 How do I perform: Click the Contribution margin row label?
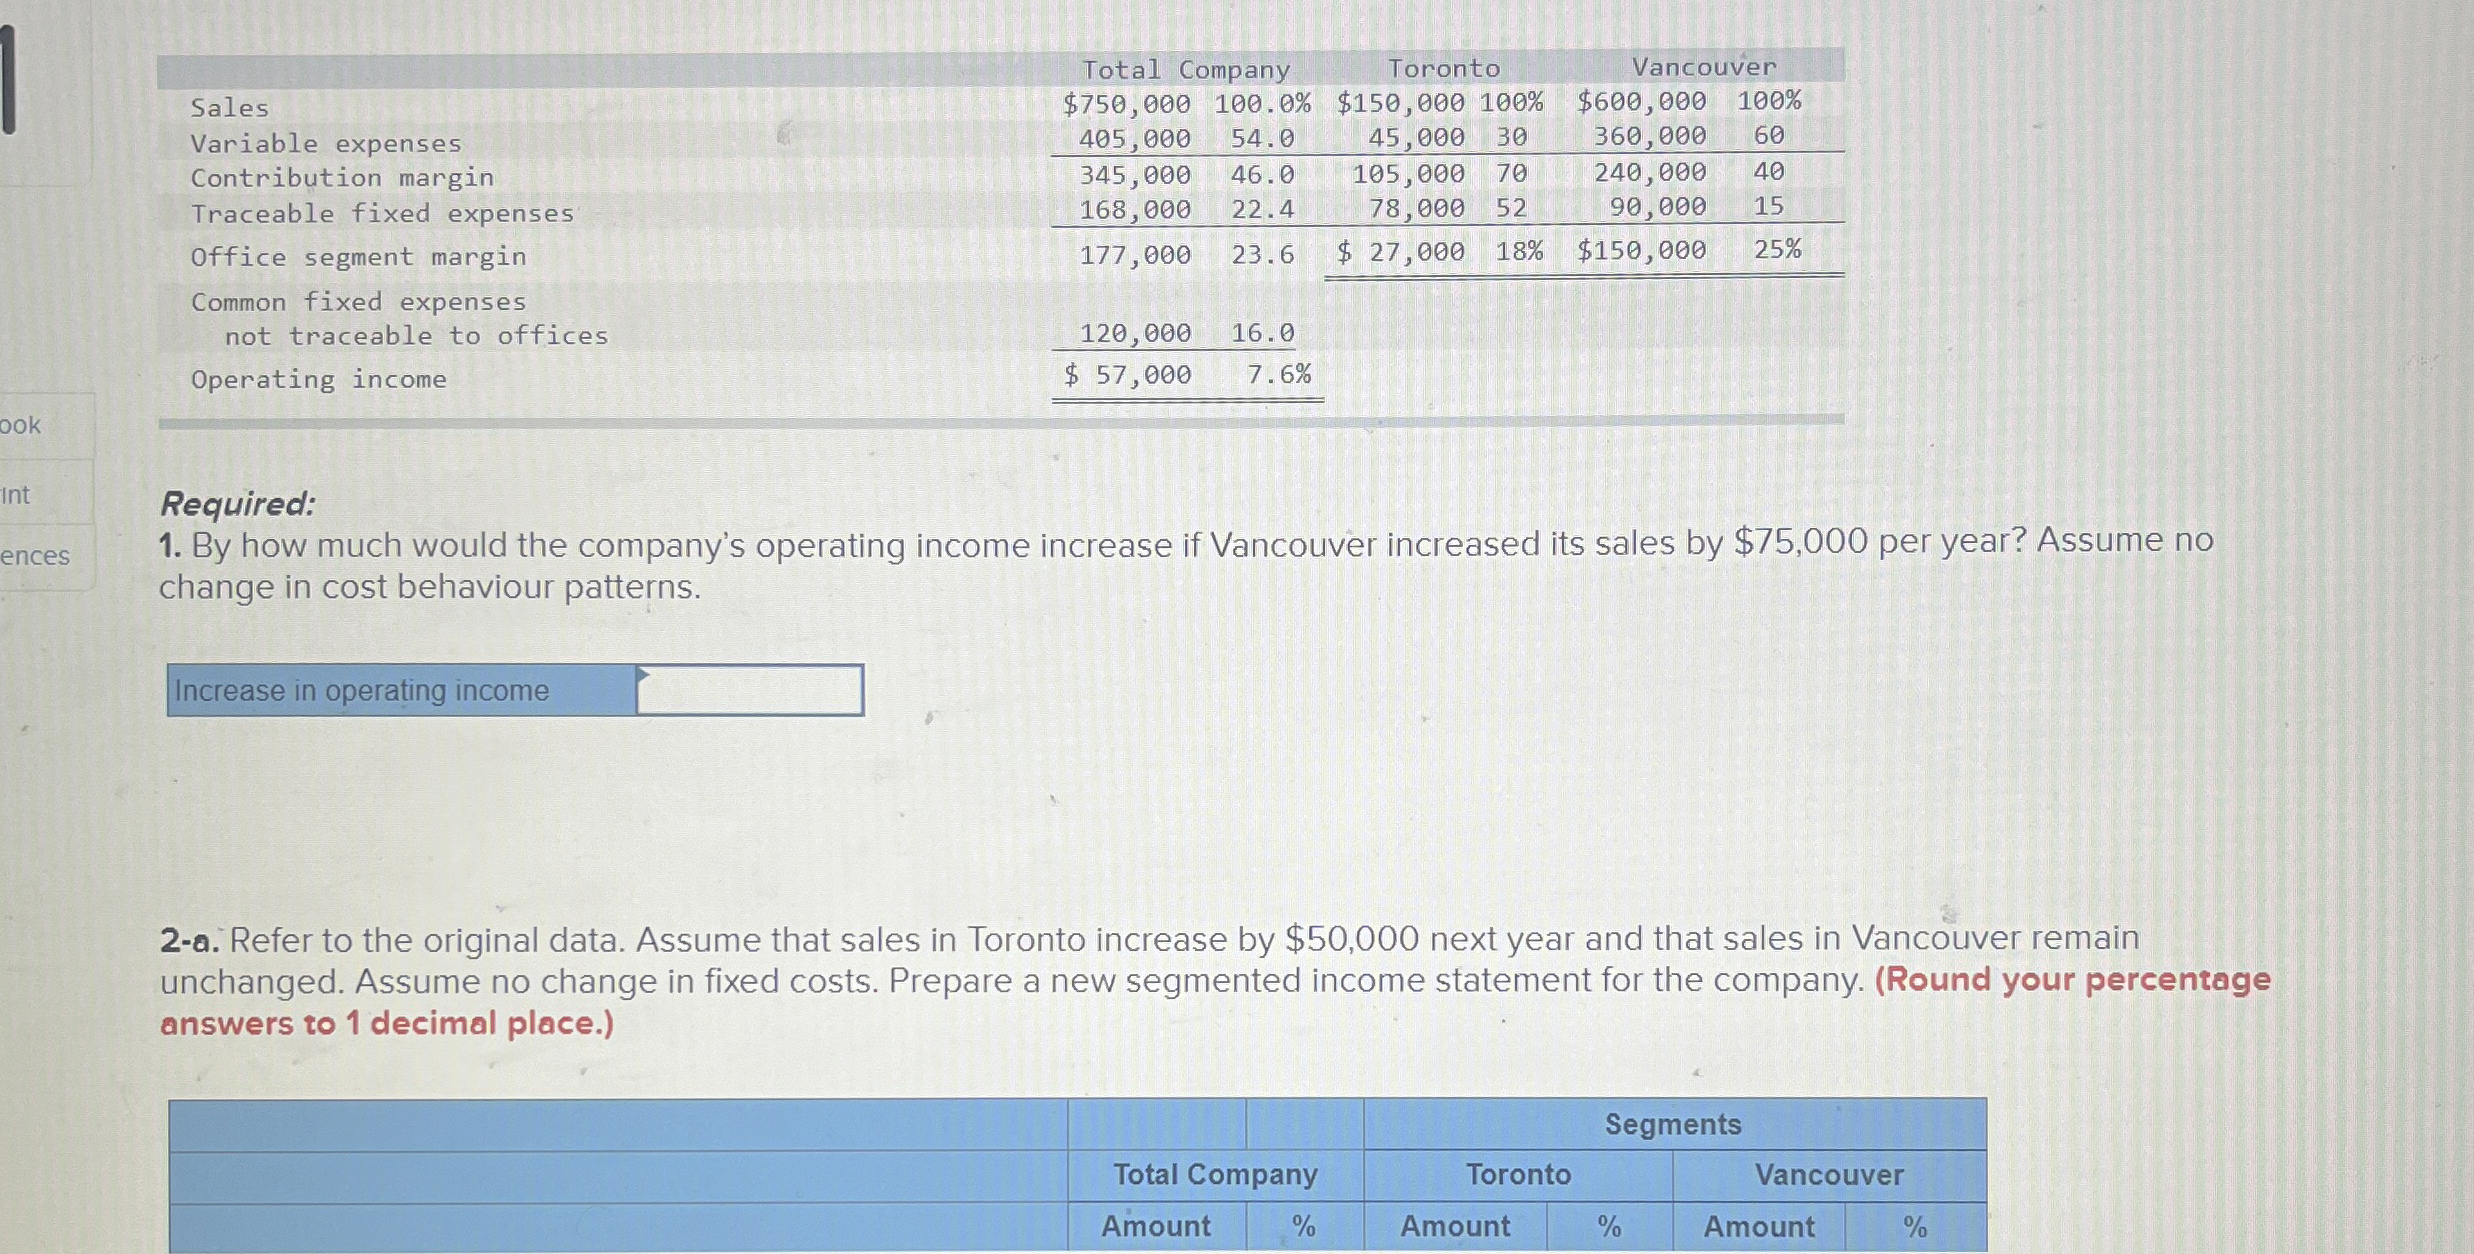pos(342,178)
